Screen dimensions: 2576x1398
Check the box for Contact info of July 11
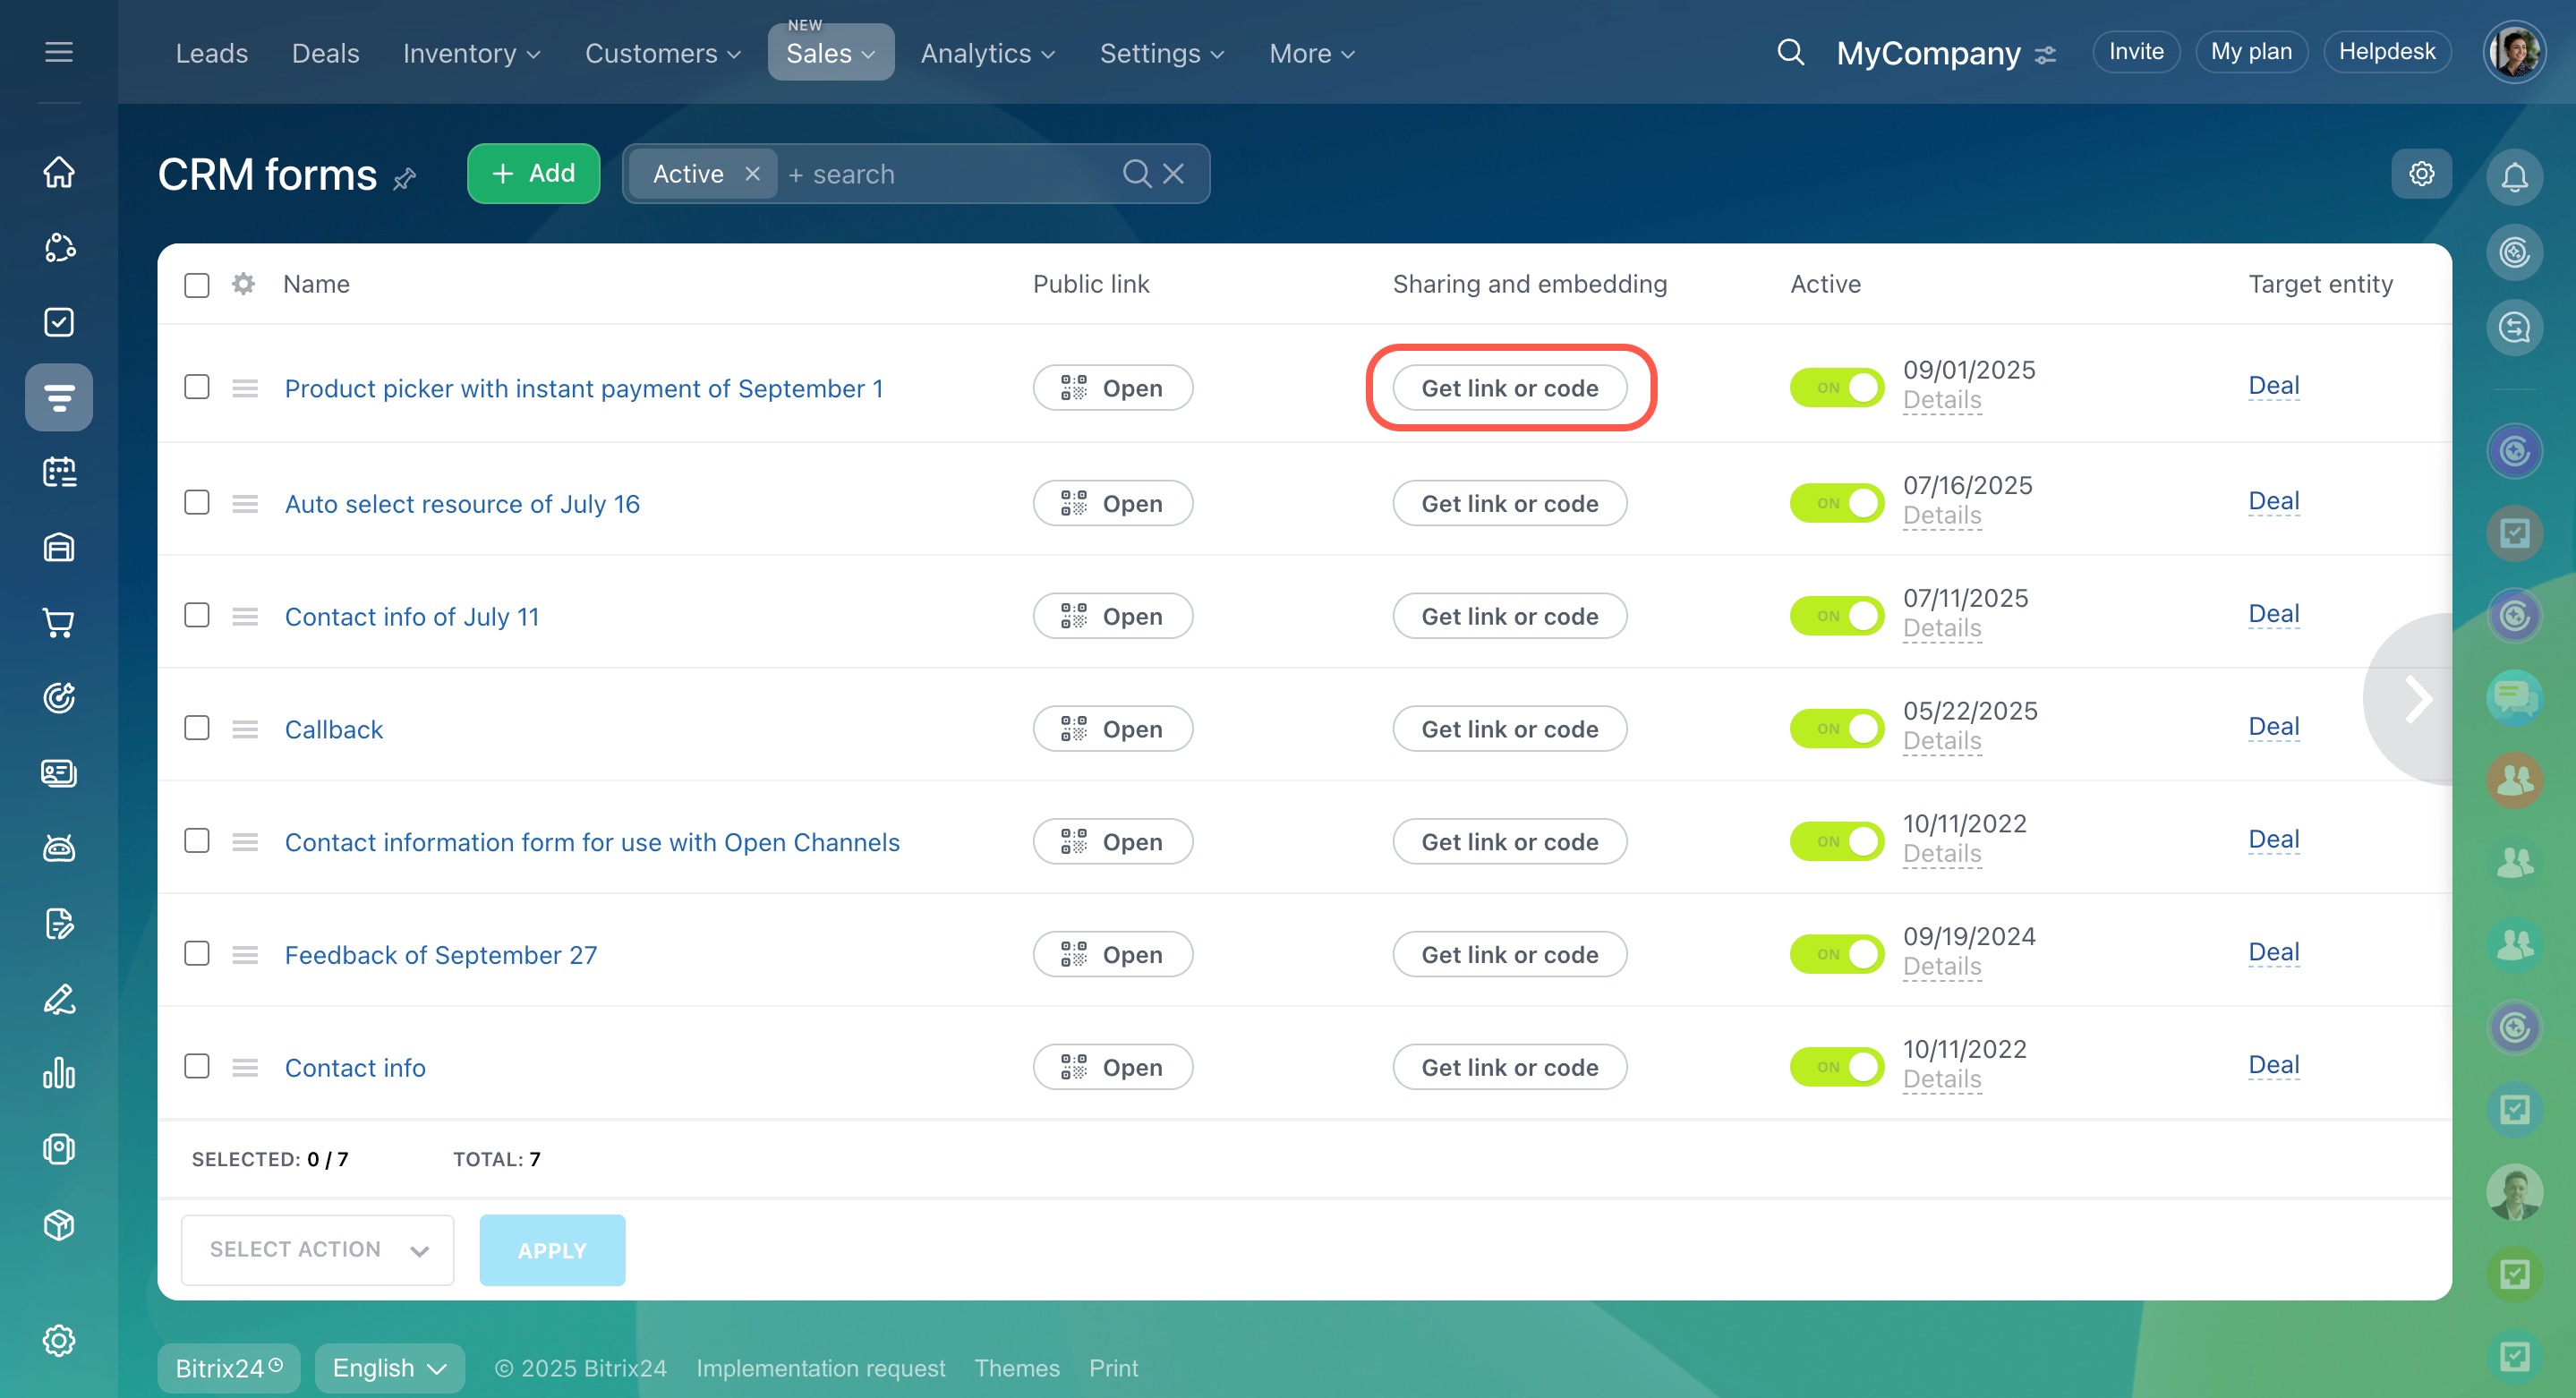197,615
